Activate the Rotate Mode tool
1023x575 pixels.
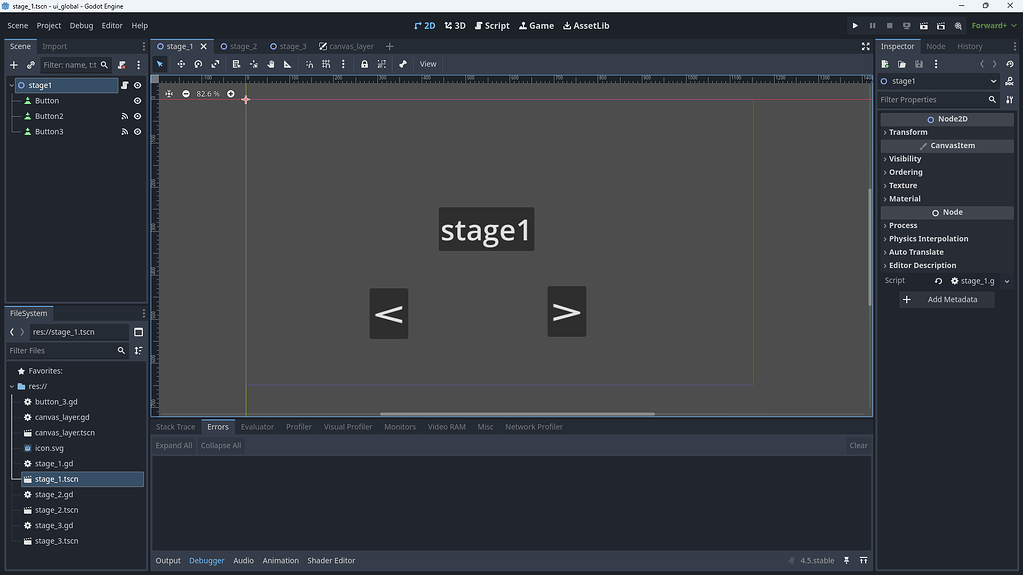point(198,64)
